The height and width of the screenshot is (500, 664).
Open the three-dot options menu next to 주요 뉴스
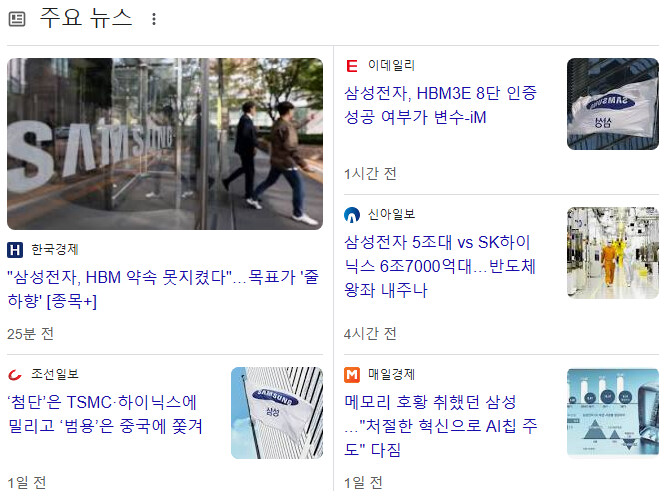[154, 19]
